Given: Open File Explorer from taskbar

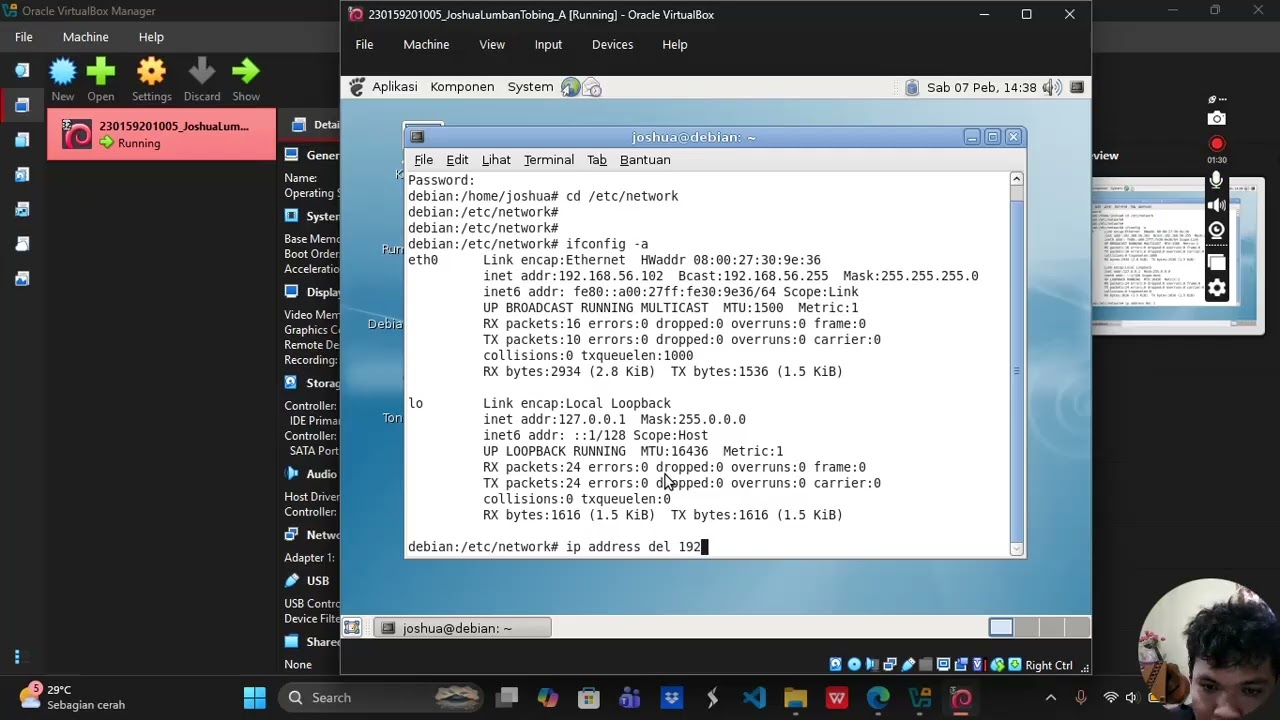Looking at the screenshot, I should 795,698.
